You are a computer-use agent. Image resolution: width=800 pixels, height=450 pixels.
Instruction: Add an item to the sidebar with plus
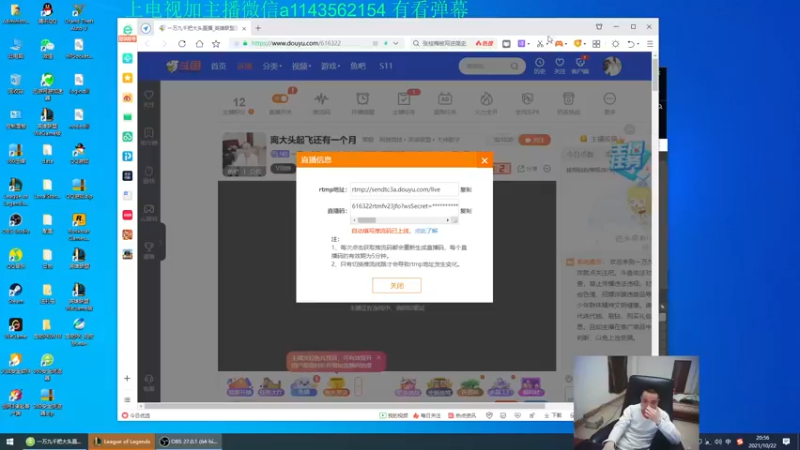(x=127, y=379)
